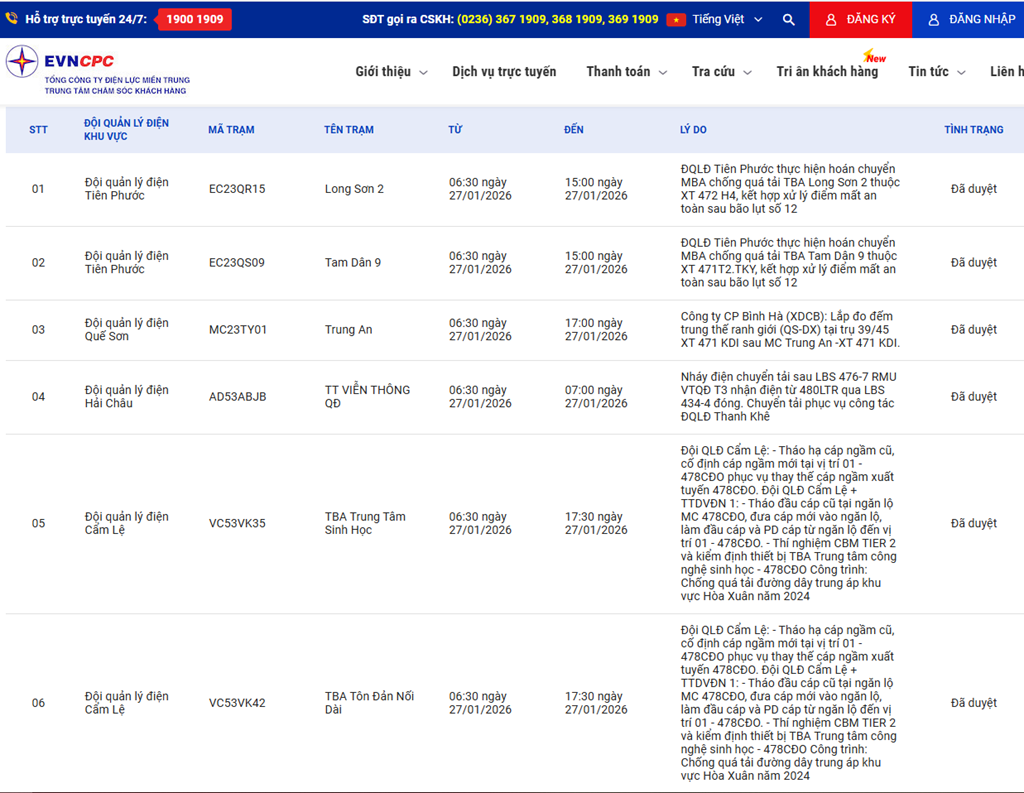Image resolution: width=1024 pixels, height=793 pixels.
Task: Open Tri ân khách hàng menu item
Action: pos(827,72)
